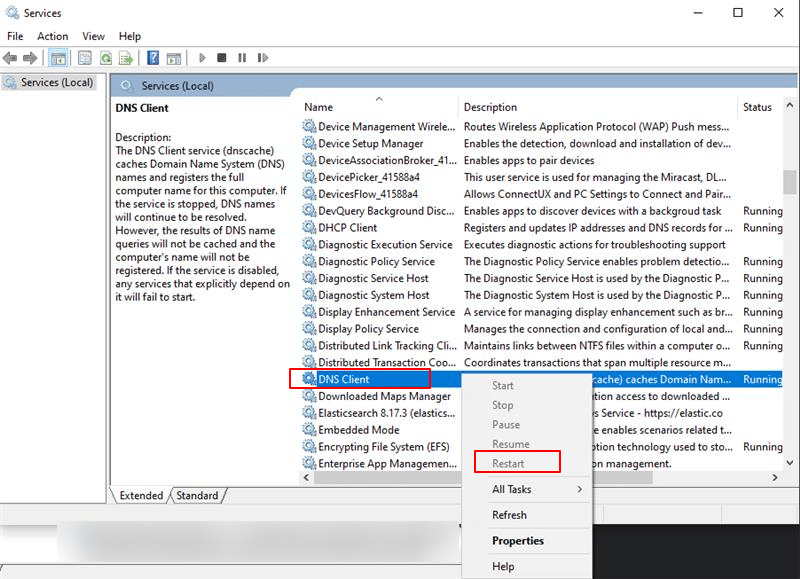Choose Stop in the context menu
The image size is (800, 579).
527,405
